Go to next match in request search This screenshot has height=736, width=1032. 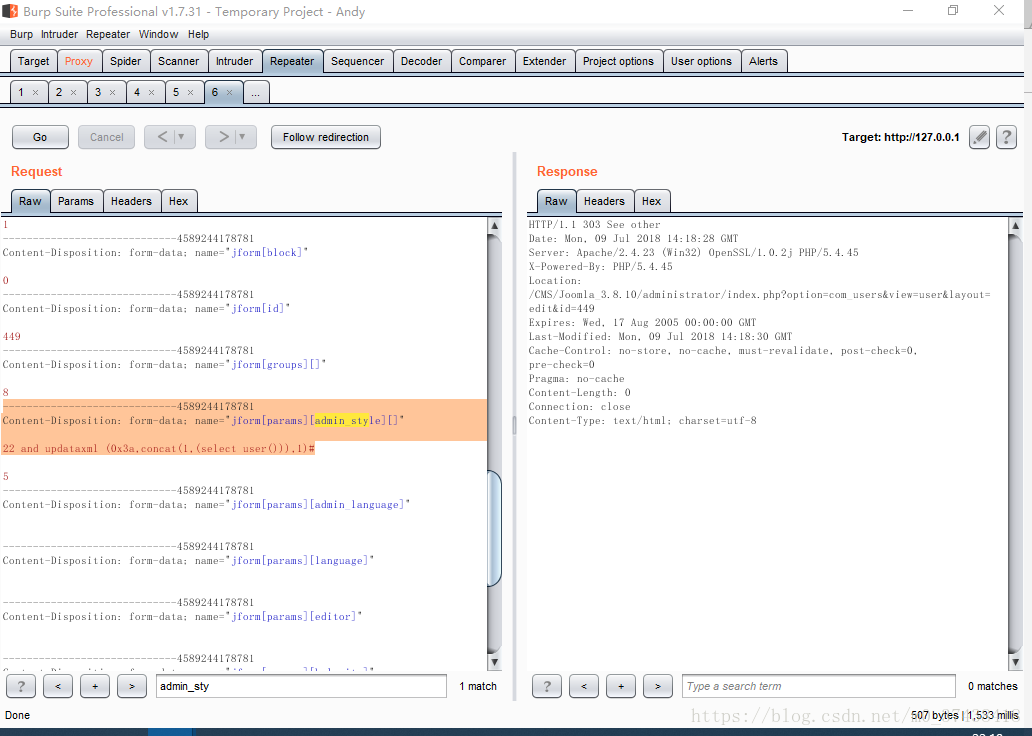click(132, 686)
